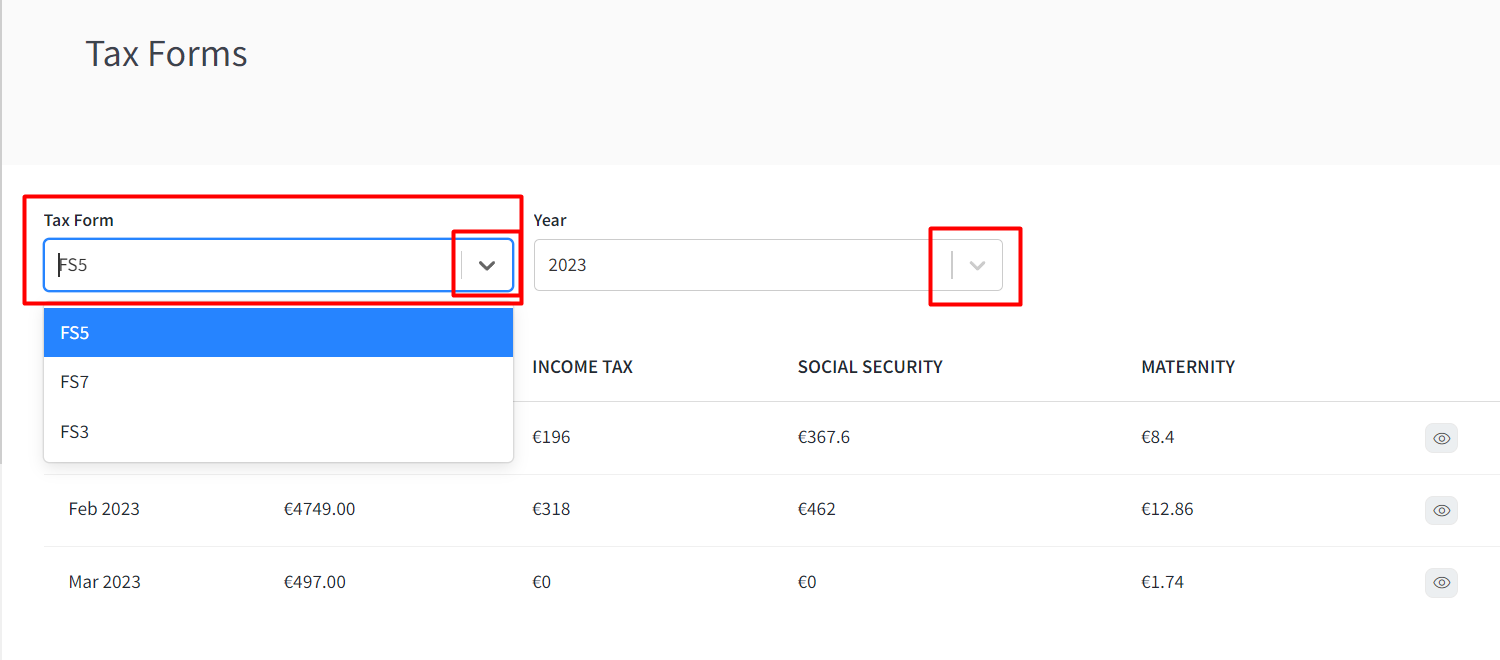This screenshot has width=1500, height=660.
Task: View details for the €8.4 maternity row
Action: 1441,438
